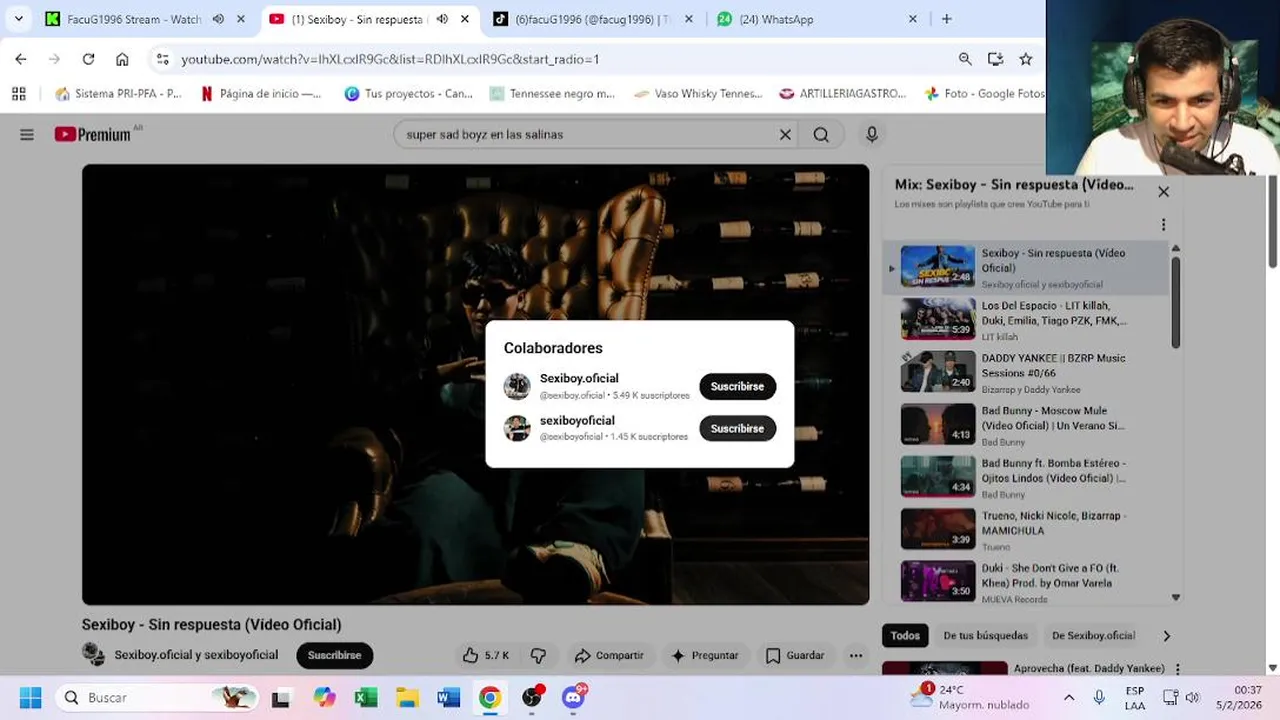1280x720 pixels.
Task: Go back in Chrome
Action: coord(21,59)
